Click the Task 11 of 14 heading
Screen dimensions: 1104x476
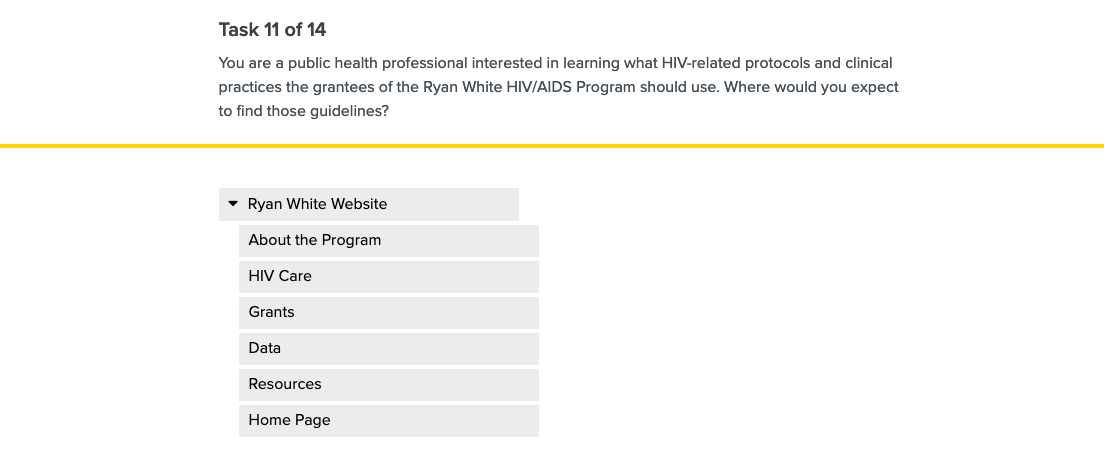pos(272,30)
